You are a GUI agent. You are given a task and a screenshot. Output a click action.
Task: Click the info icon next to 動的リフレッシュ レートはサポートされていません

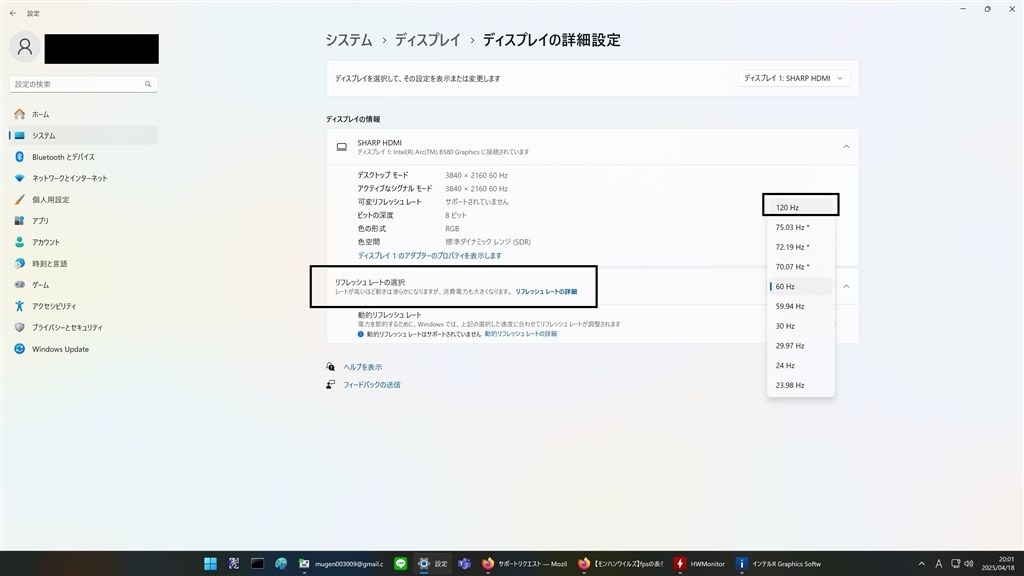[x=360, y=334]
